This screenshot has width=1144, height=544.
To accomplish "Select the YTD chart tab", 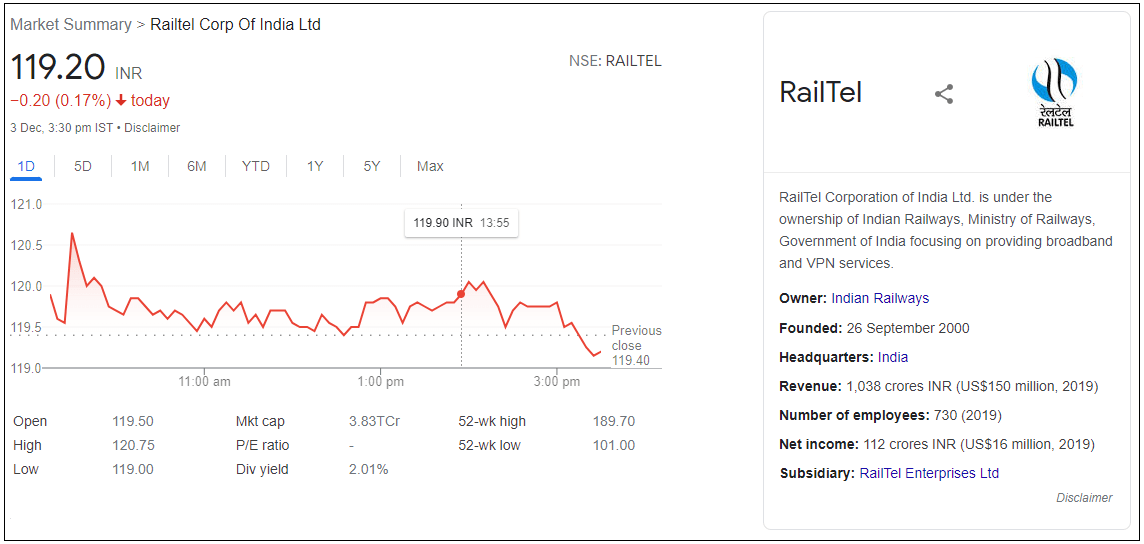I will click(256, 166).
